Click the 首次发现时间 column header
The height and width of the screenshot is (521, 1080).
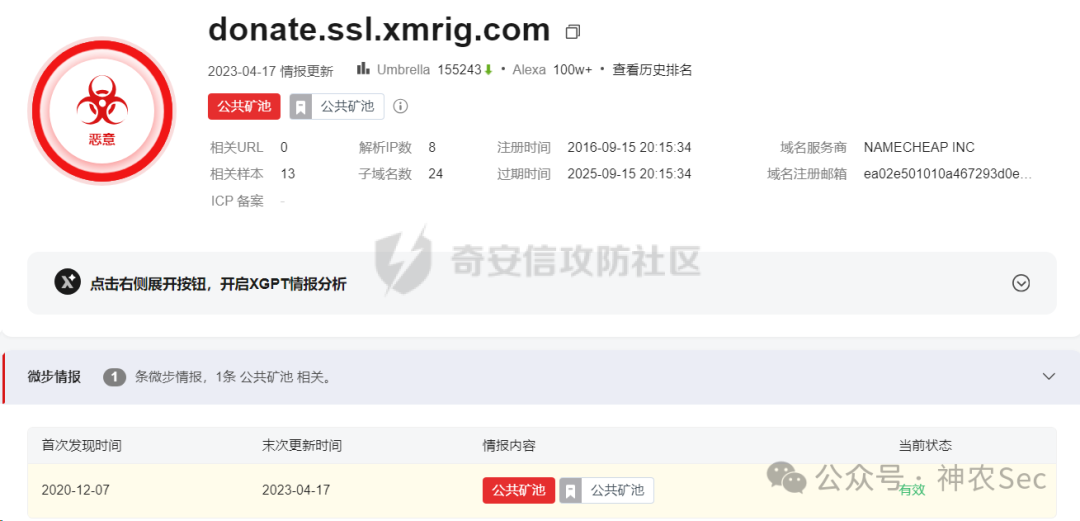[x=81, y=446]
